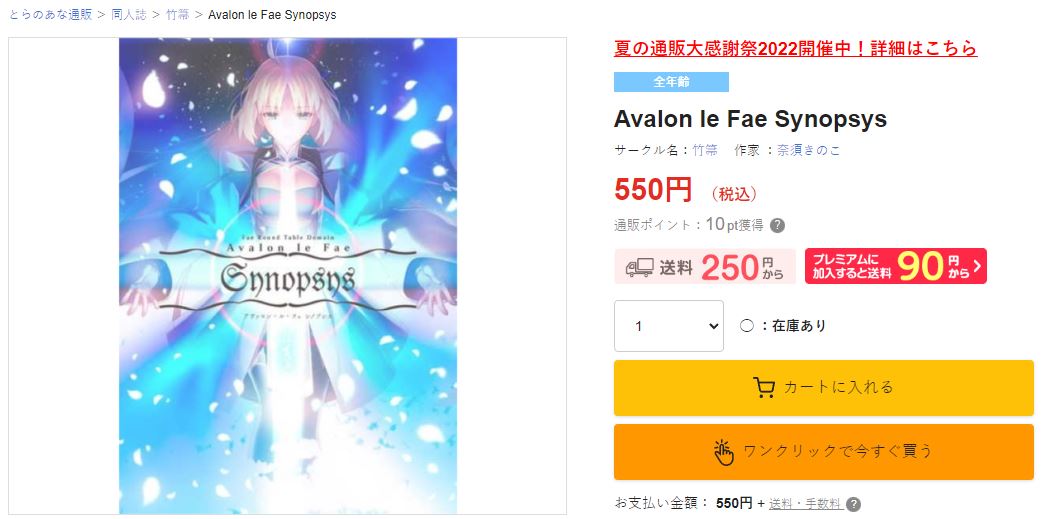The height and width of the screenshot is (519, 1043).
Task: Go to the 竹箒 breadcrumb link
Action: [x=178, y=14]
